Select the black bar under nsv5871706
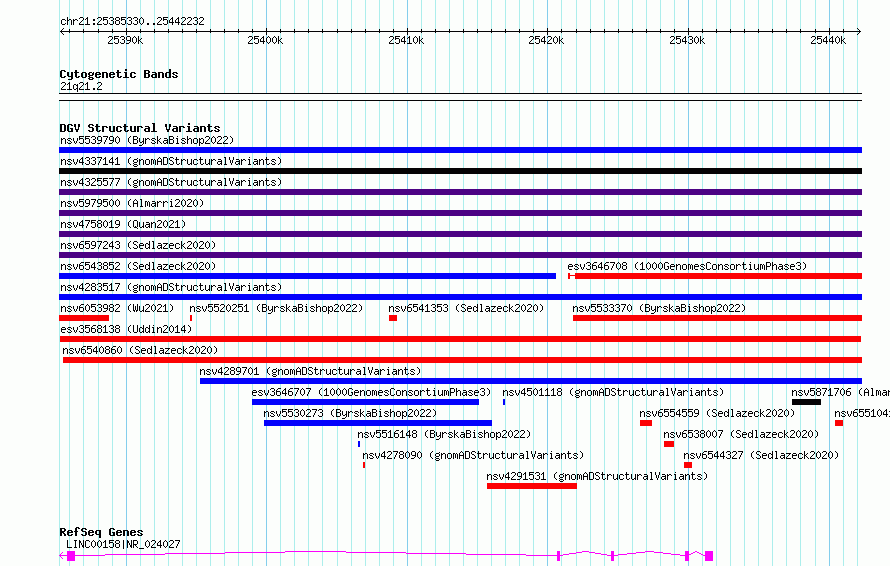Viewport: 890px width, 566px height. [x=807, y=402]
